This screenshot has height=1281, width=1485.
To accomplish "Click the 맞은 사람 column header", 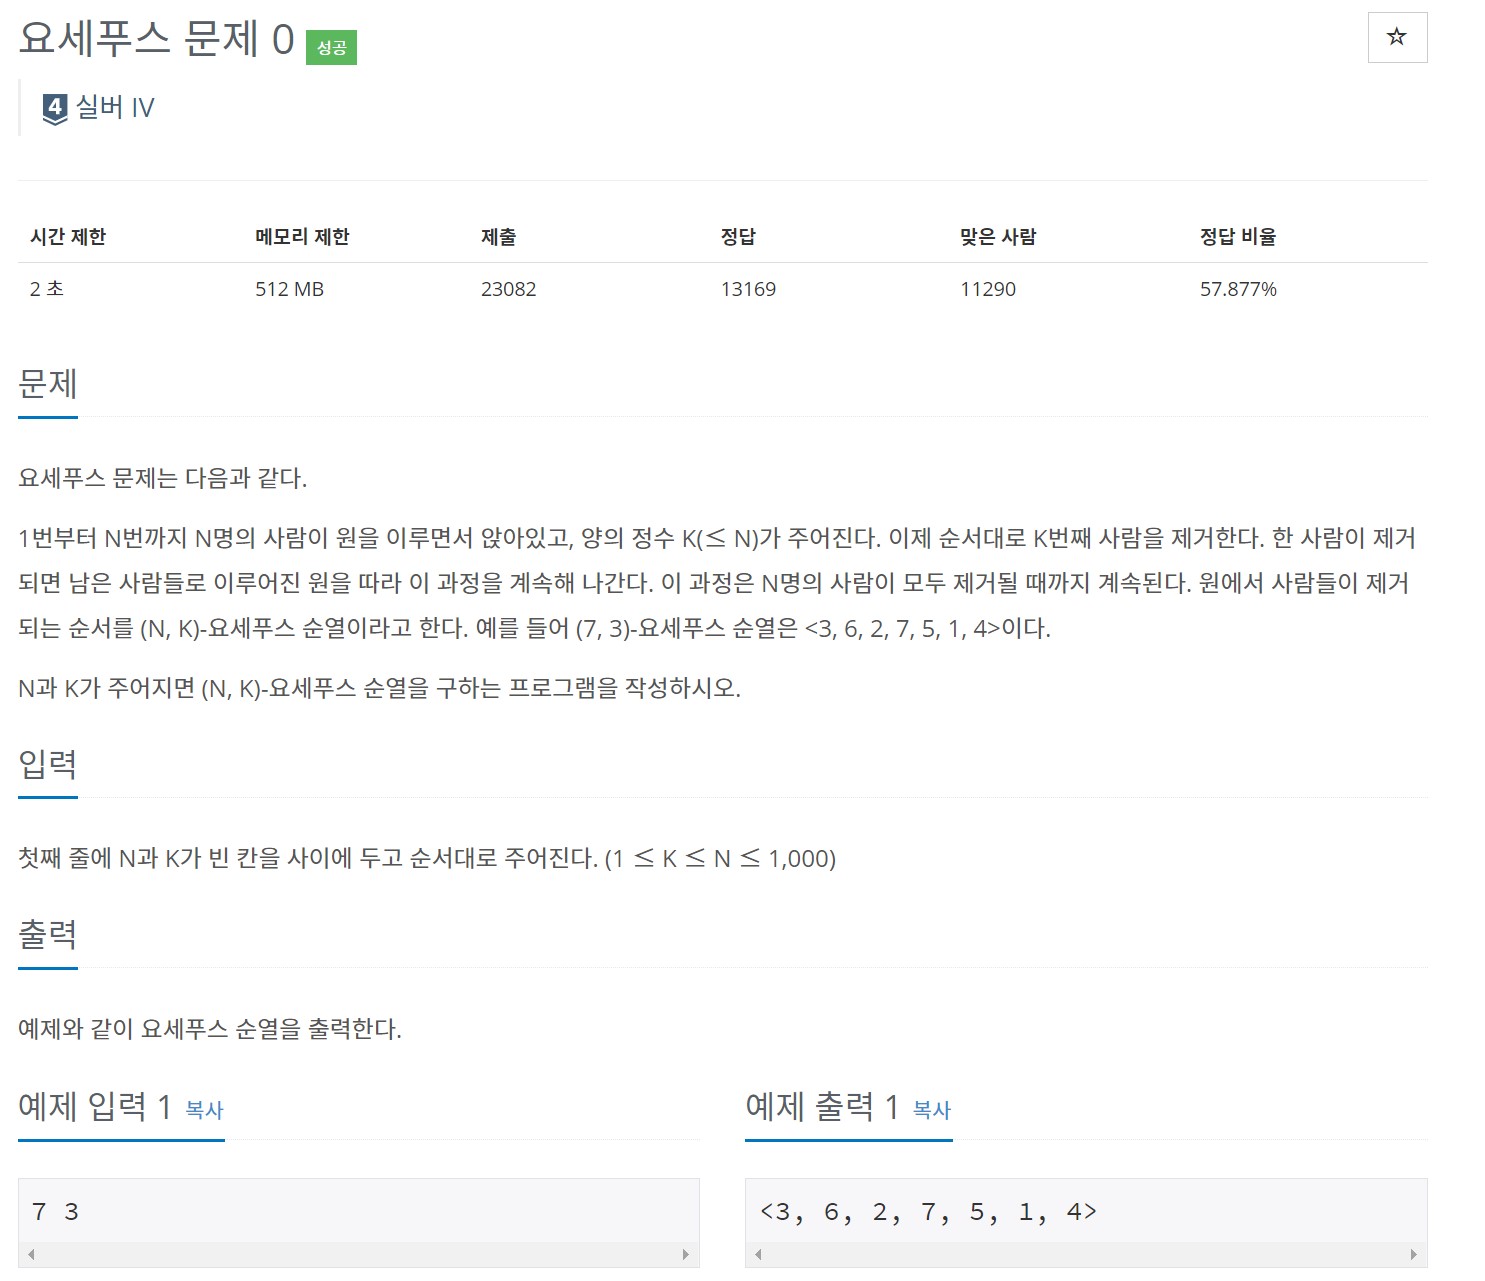I will tap(998, 237).
